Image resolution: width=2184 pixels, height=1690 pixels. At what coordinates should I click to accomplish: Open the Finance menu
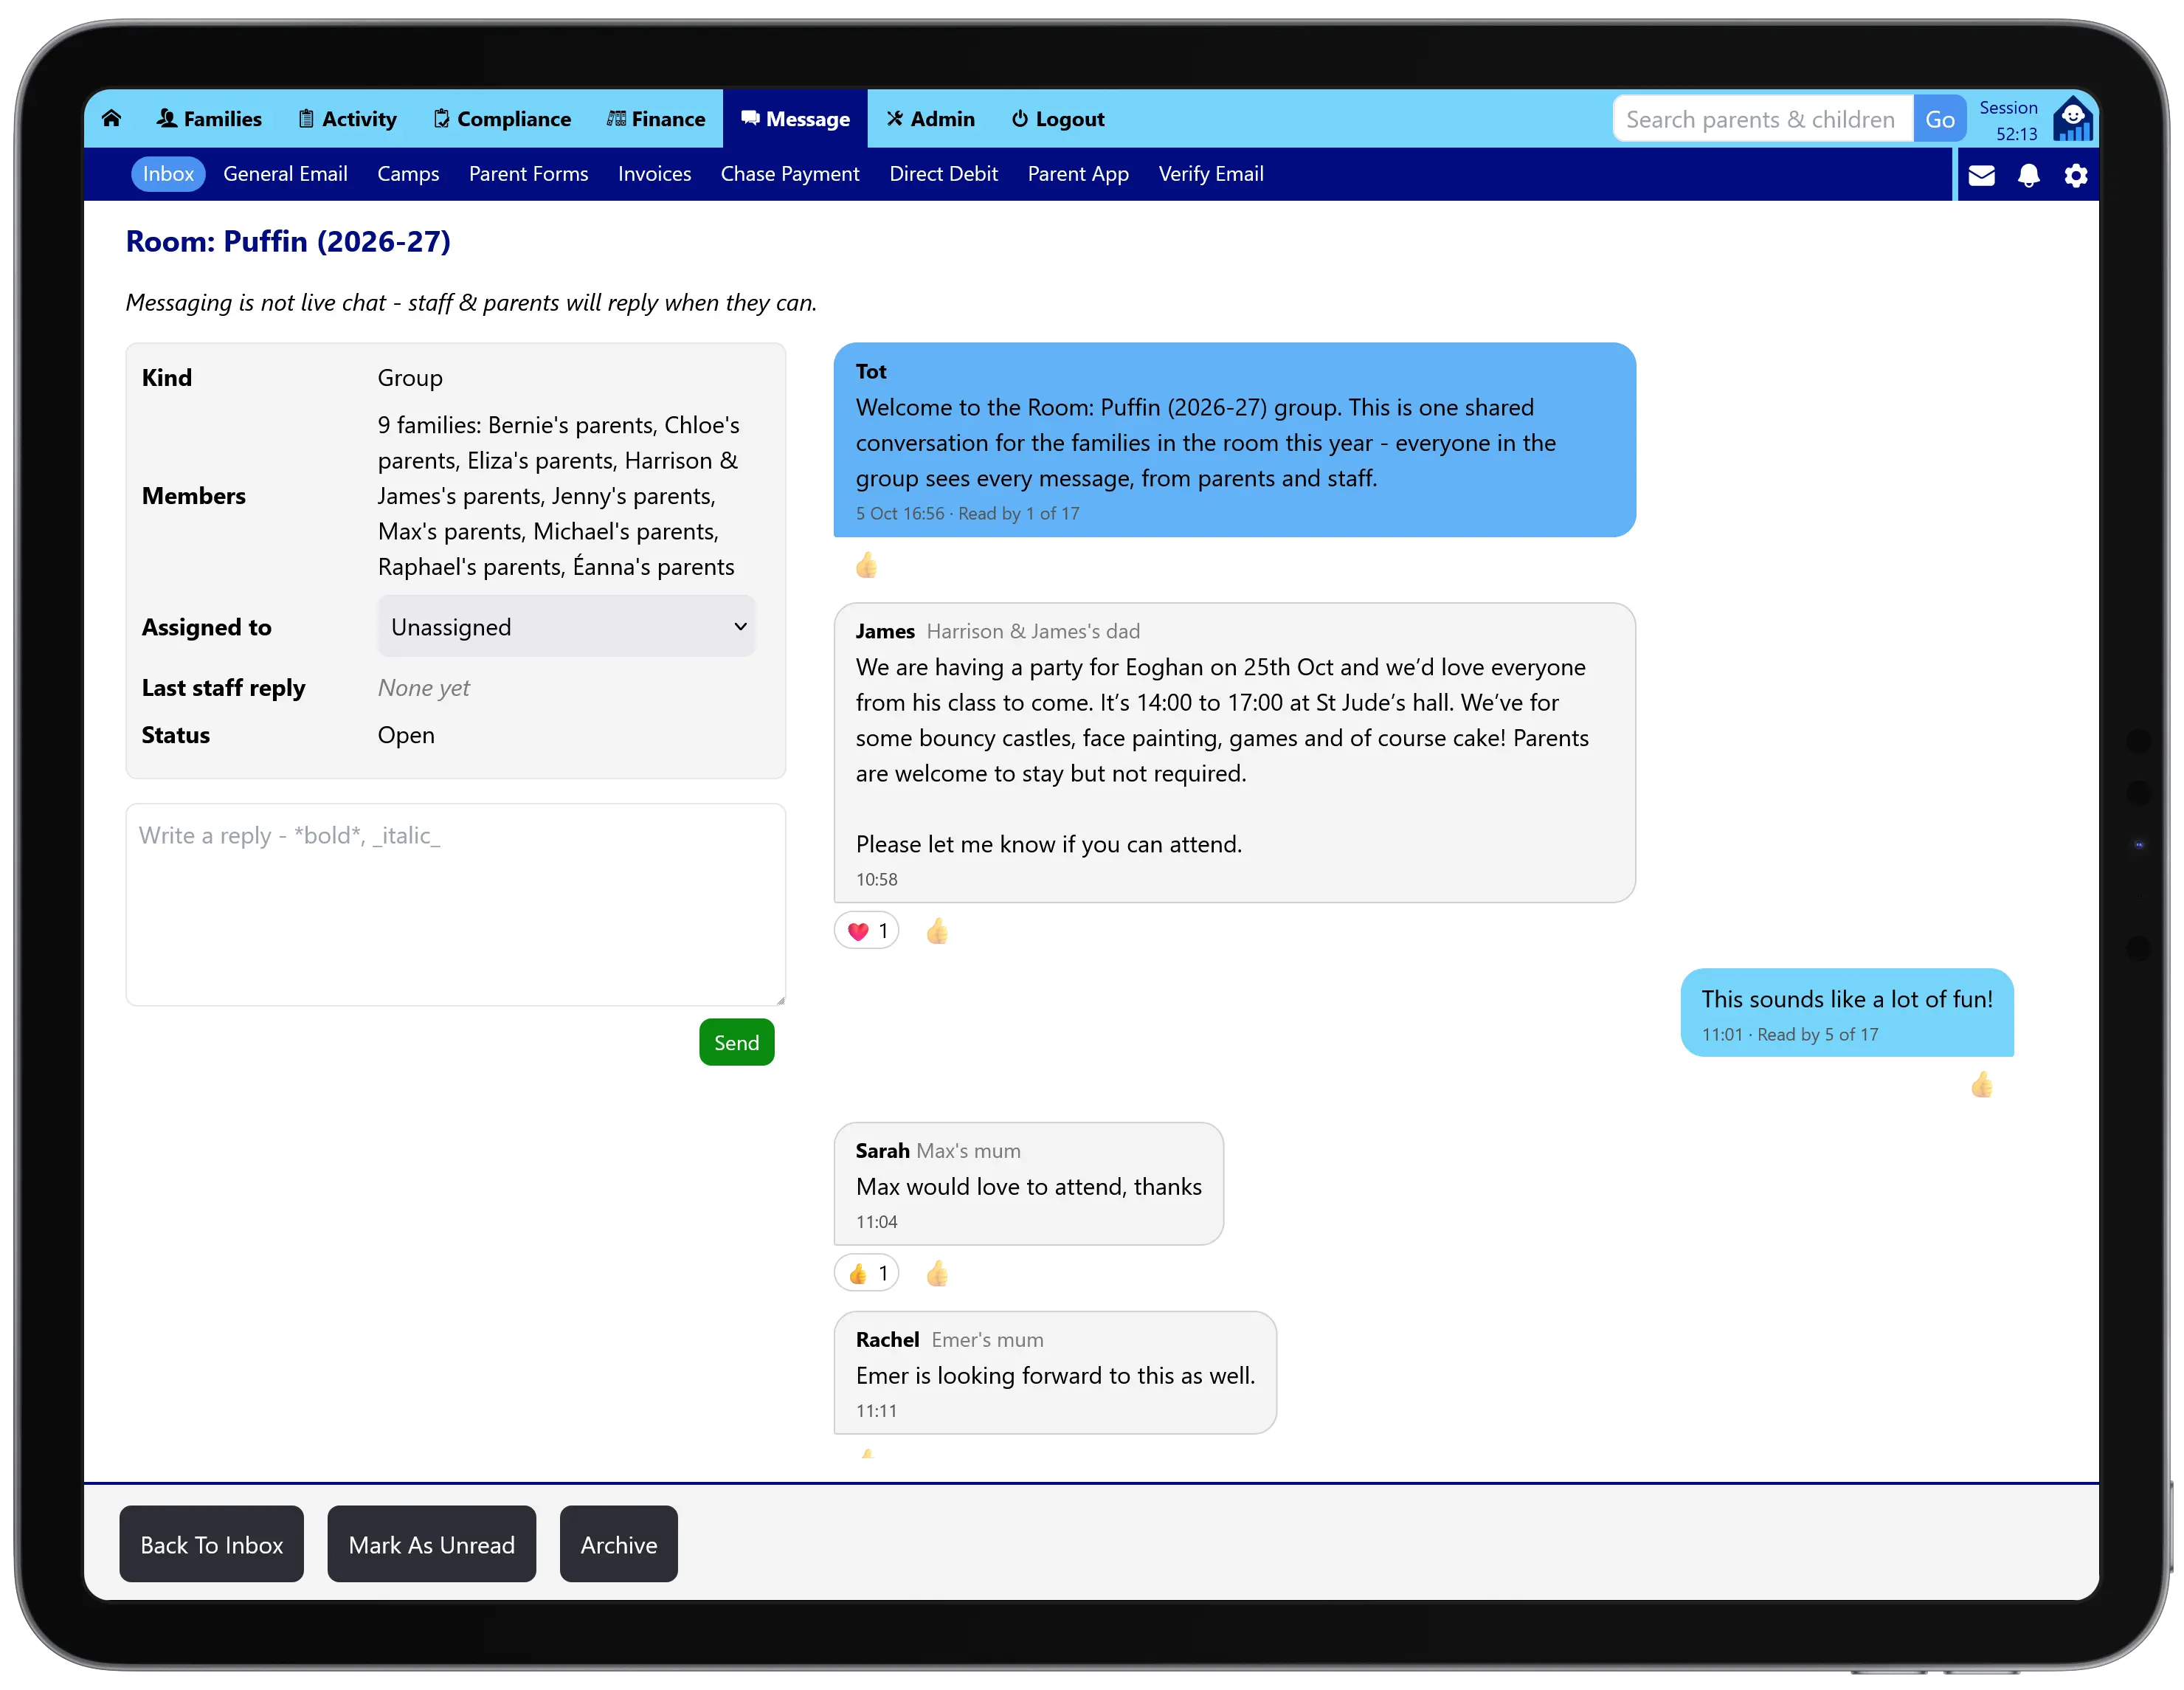656,118
